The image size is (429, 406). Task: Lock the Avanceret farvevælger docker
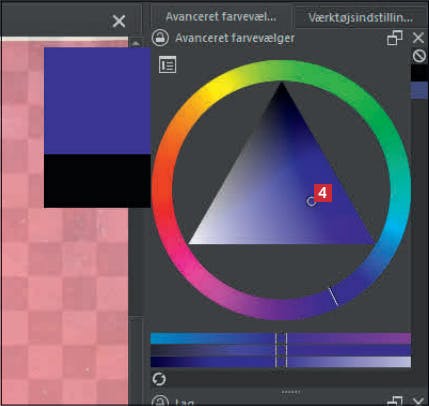pyautogui.click(x=160, y=38)
